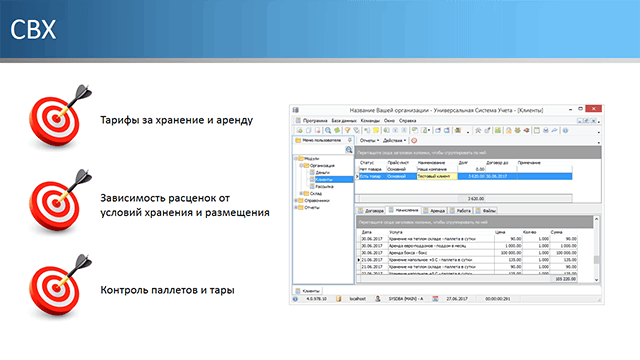Open the Действия dropdown button

[394, 140]
